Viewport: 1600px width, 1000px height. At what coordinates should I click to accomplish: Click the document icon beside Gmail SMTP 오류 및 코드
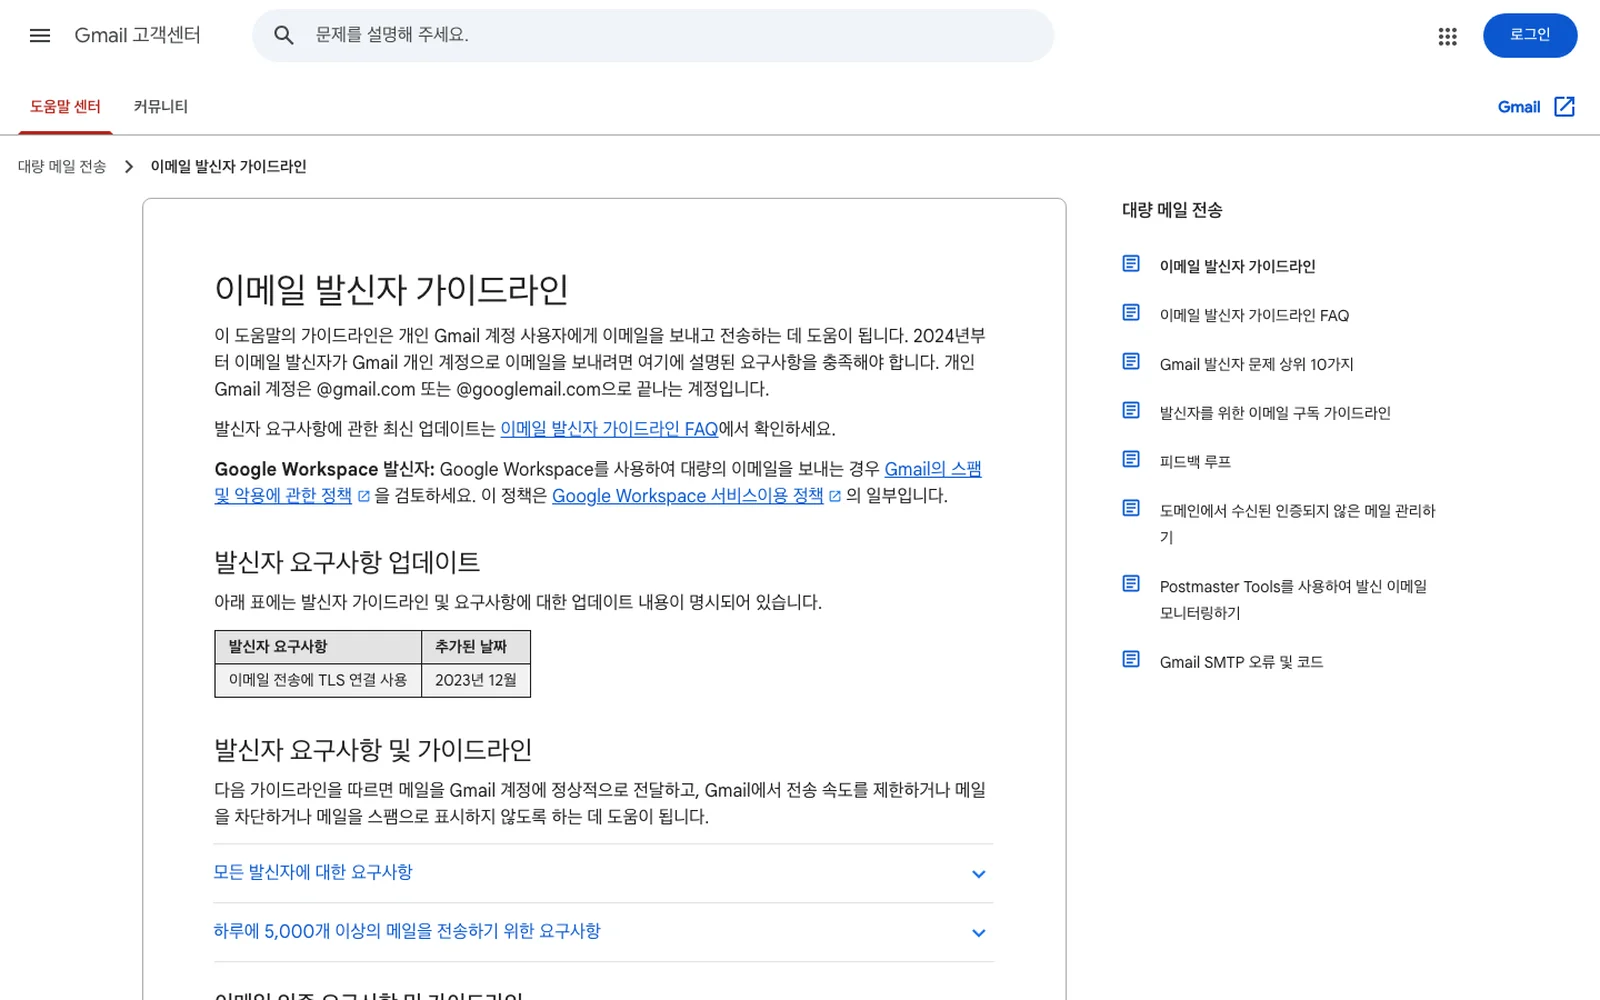click(x=1131, y=660)
